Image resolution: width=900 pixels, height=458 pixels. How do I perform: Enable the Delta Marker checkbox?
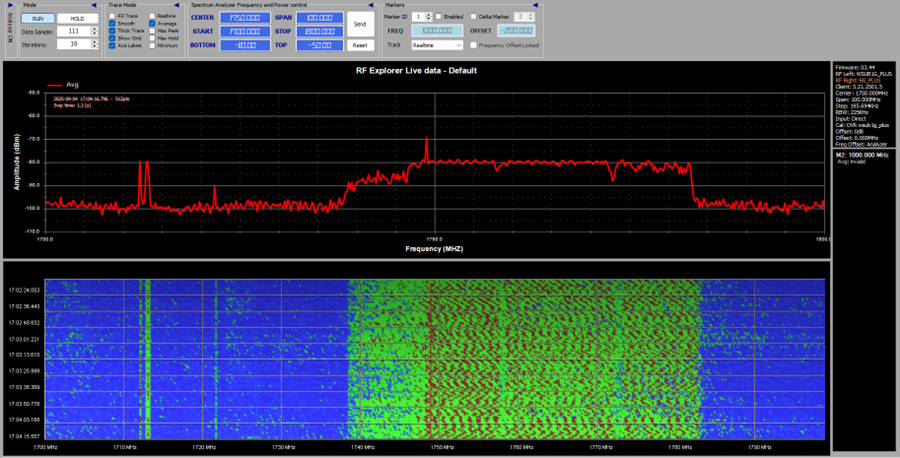pos(474,17)
